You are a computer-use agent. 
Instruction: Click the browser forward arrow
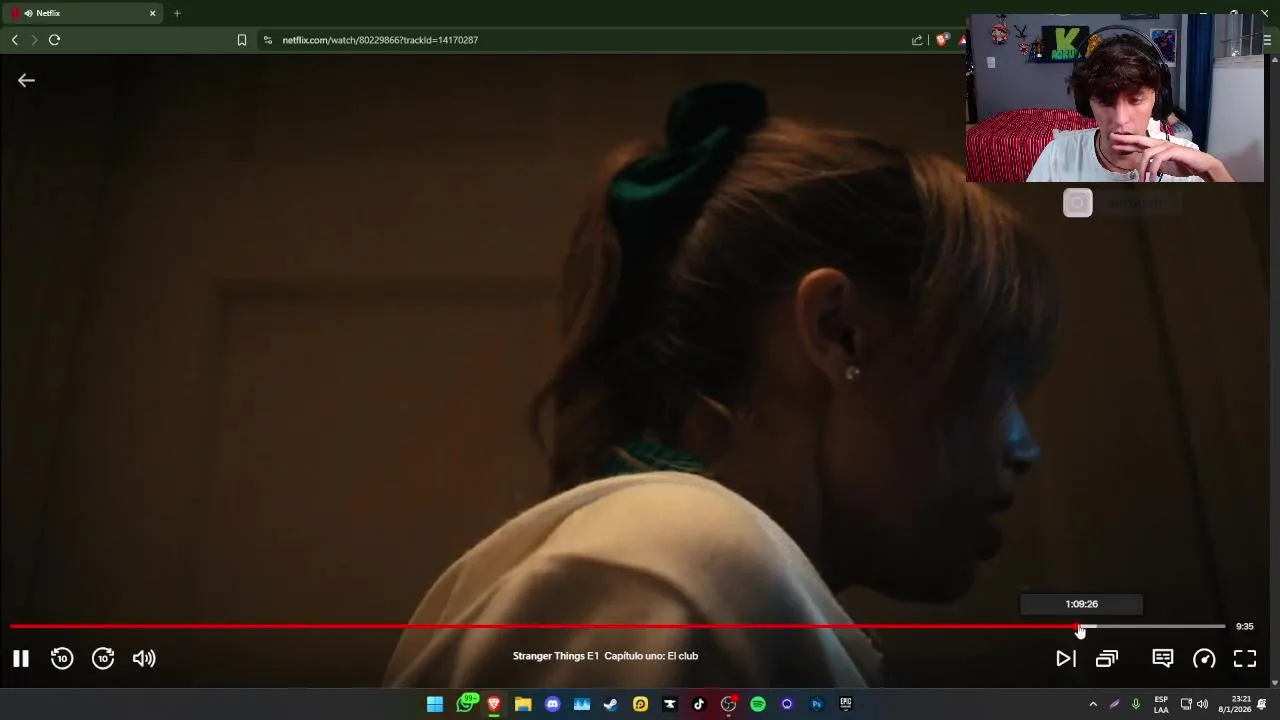point(34,40)
